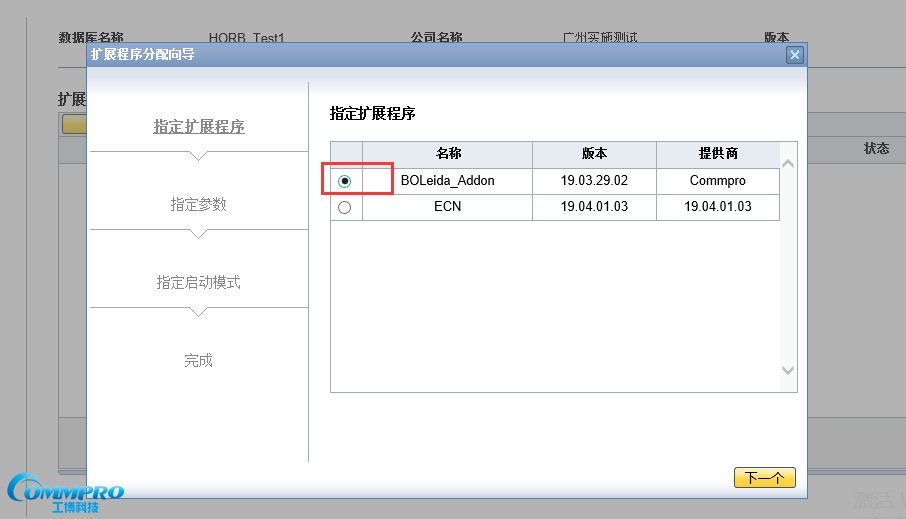This screenshot has height=519, width=906.
Task: Open the 指定参数 wizard step
Action: point(199,204)
